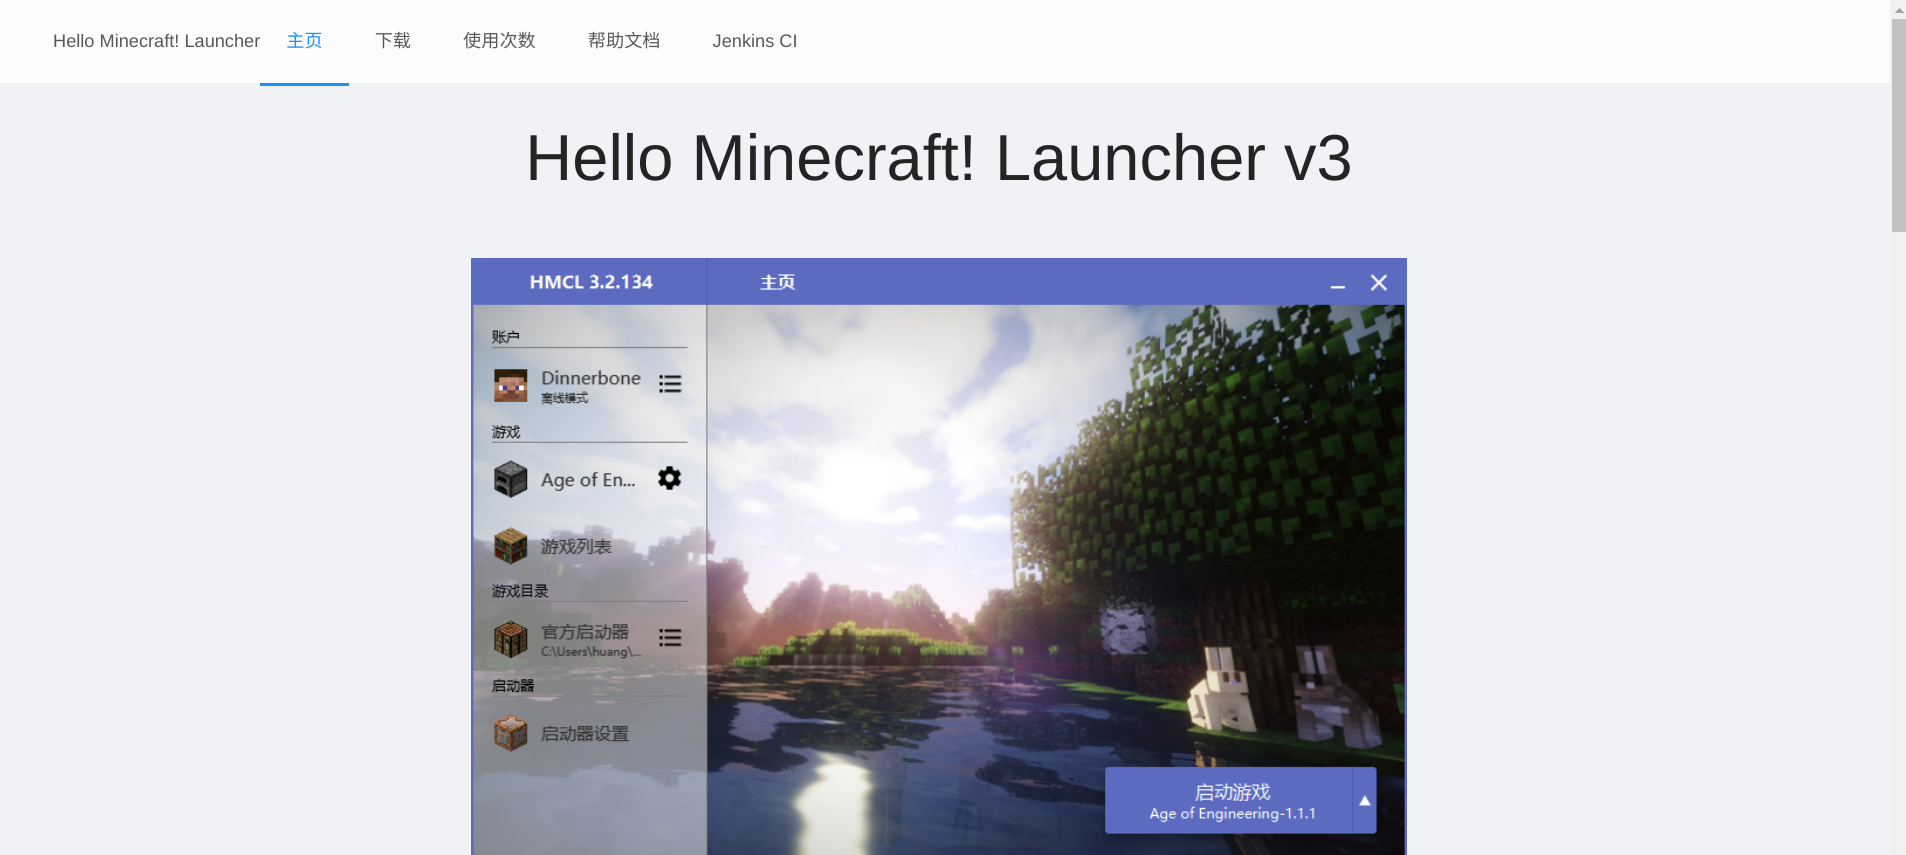Expand the launch button's version arrow
This screenshot has height=855, width=1906.
[1365, 800]
